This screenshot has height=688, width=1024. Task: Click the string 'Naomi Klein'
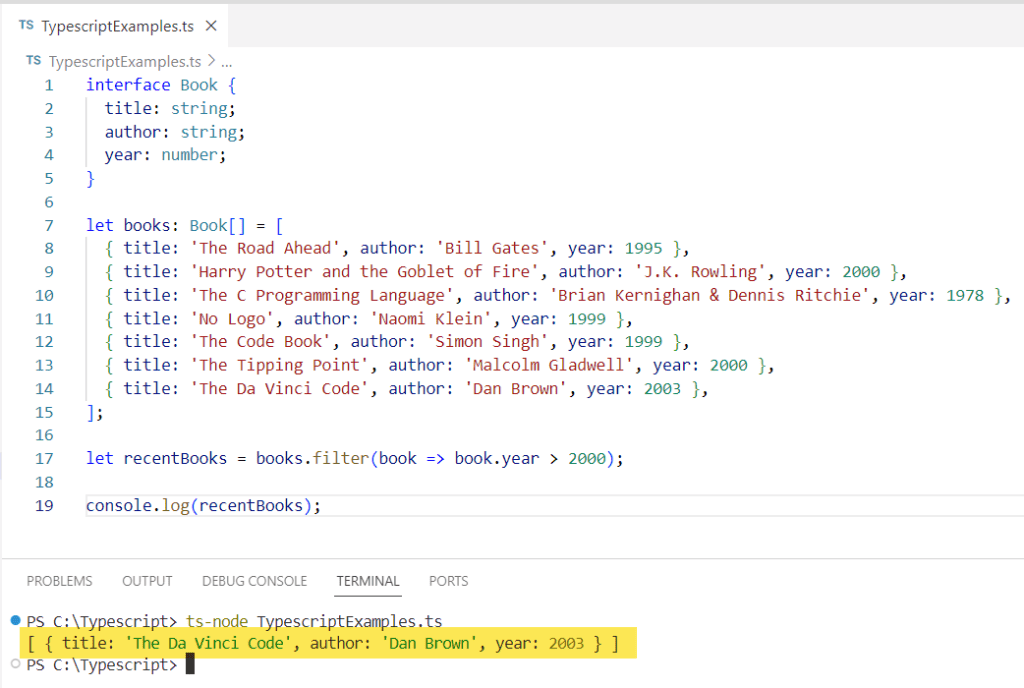pos(430,319)
